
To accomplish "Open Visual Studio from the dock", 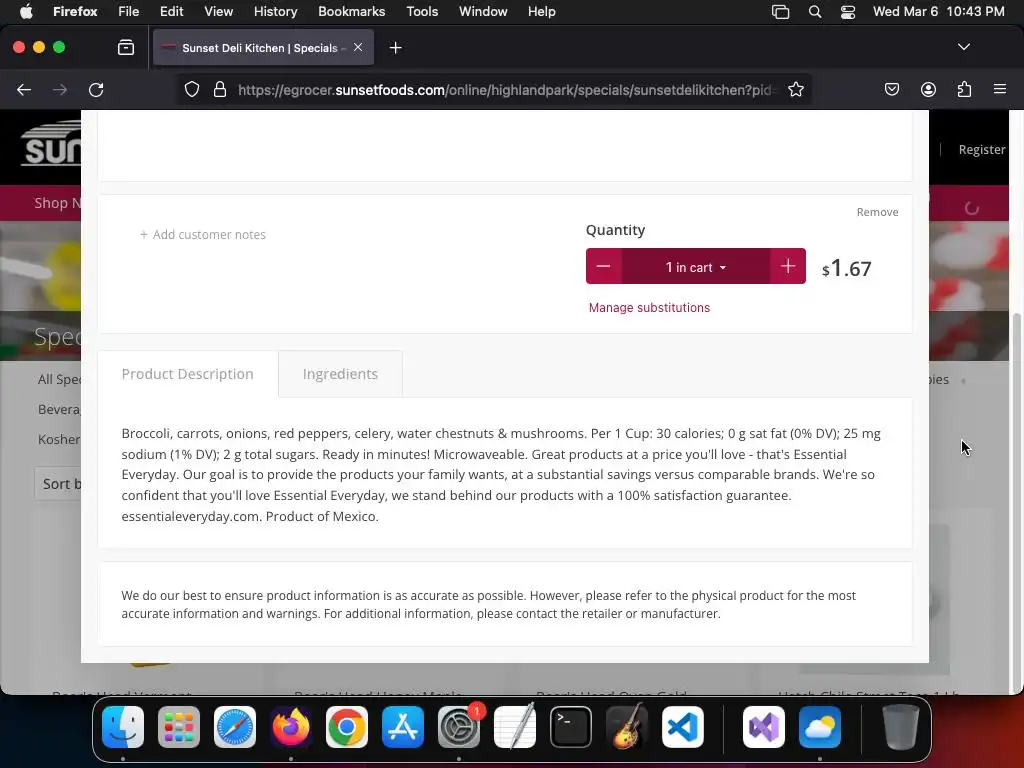I will pyautogui.click(x=764, y=727).
